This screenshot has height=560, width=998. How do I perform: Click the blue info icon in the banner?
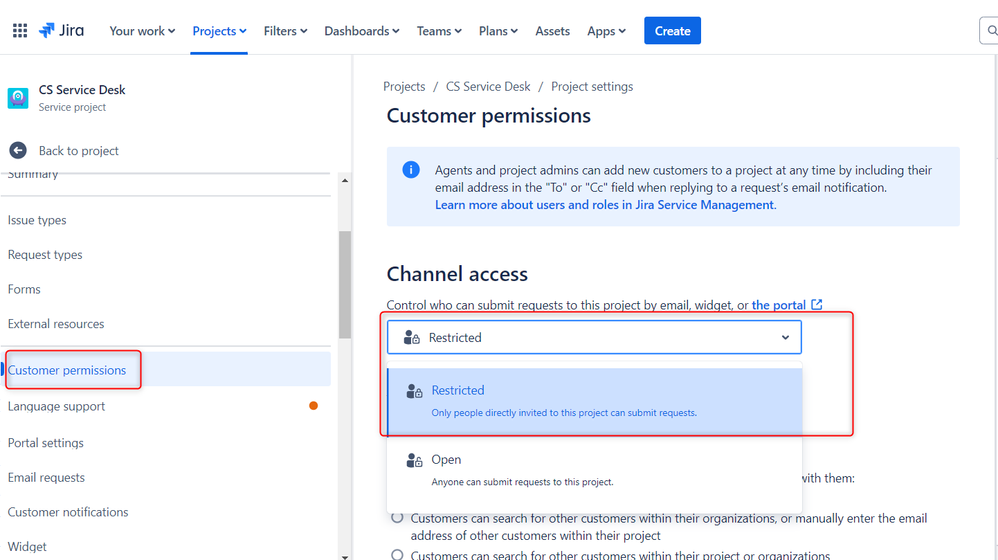pyautogui.click(x=411, y=170)
